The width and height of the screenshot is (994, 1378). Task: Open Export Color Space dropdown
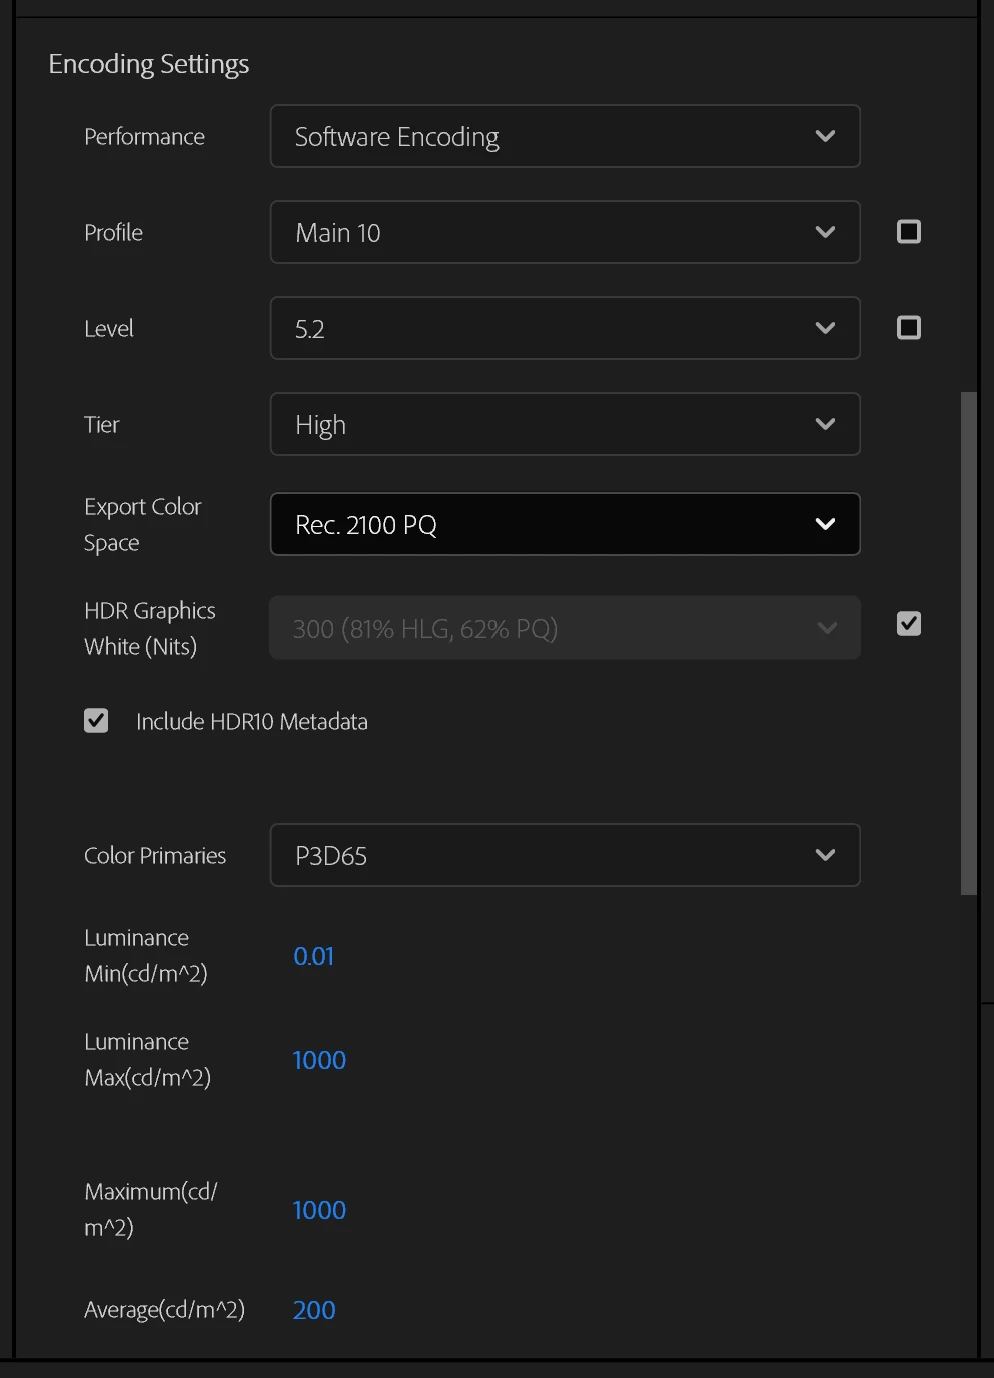pos(564,524)
